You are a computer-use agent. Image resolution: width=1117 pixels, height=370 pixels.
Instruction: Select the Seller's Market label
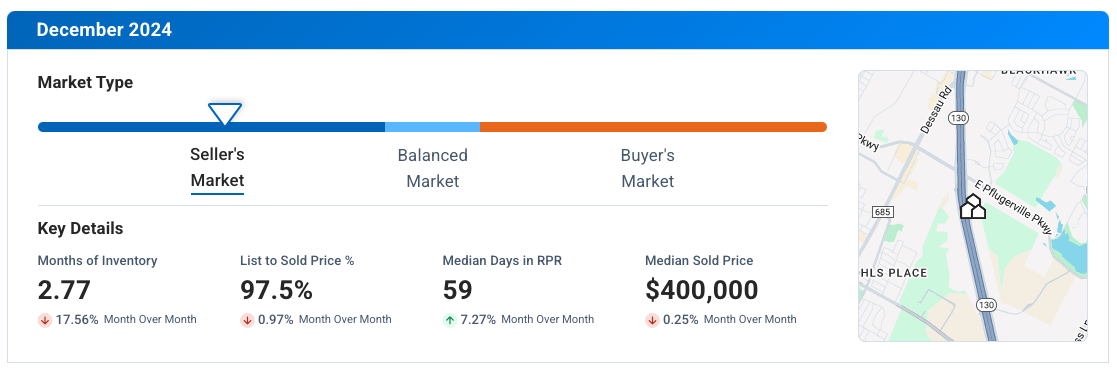pyautogui.click(x=217, y=168)
